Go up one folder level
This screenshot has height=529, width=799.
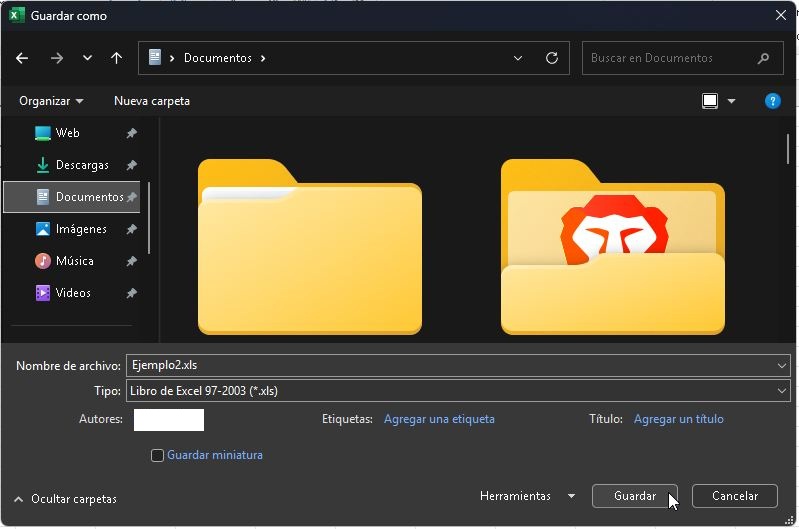116,58
